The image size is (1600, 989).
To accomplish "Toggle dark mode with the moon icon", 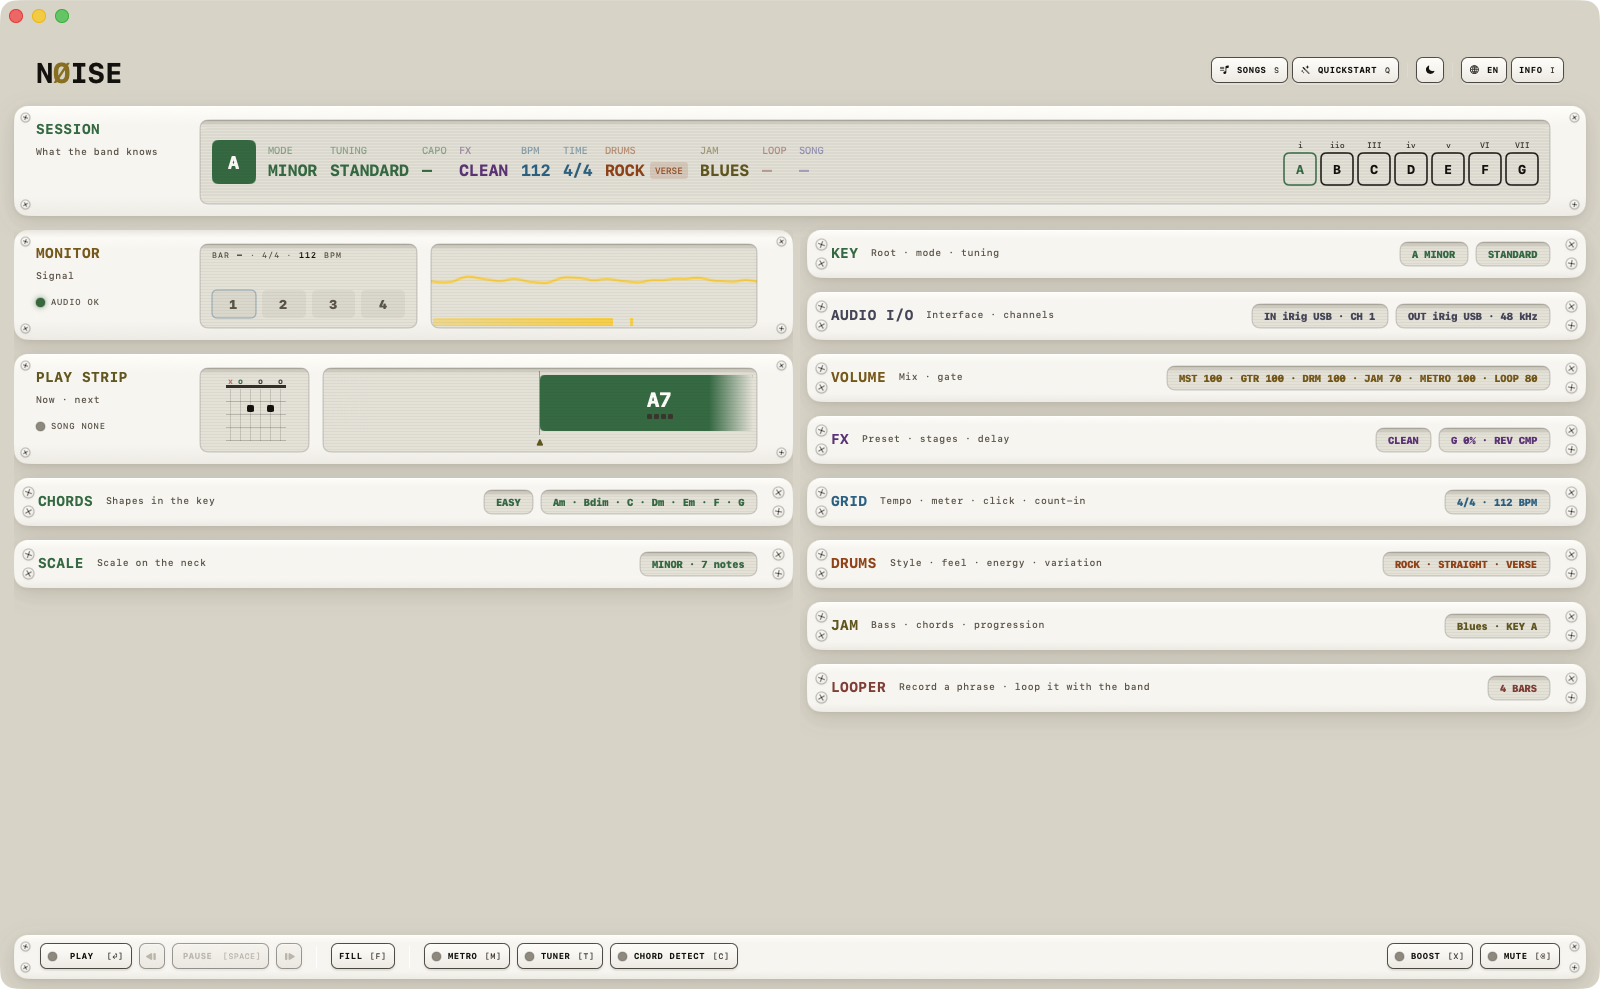I will tap(1430, 70).
